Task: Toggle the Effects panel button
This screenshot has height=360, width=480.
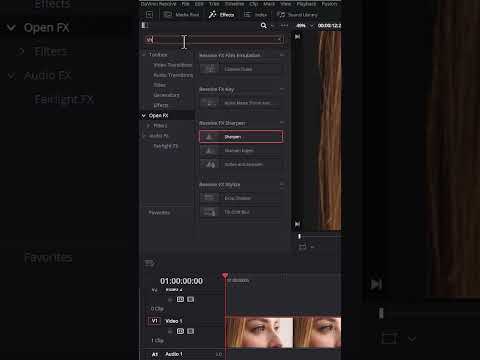Action: pyautogui.click(x=221, y=15)
